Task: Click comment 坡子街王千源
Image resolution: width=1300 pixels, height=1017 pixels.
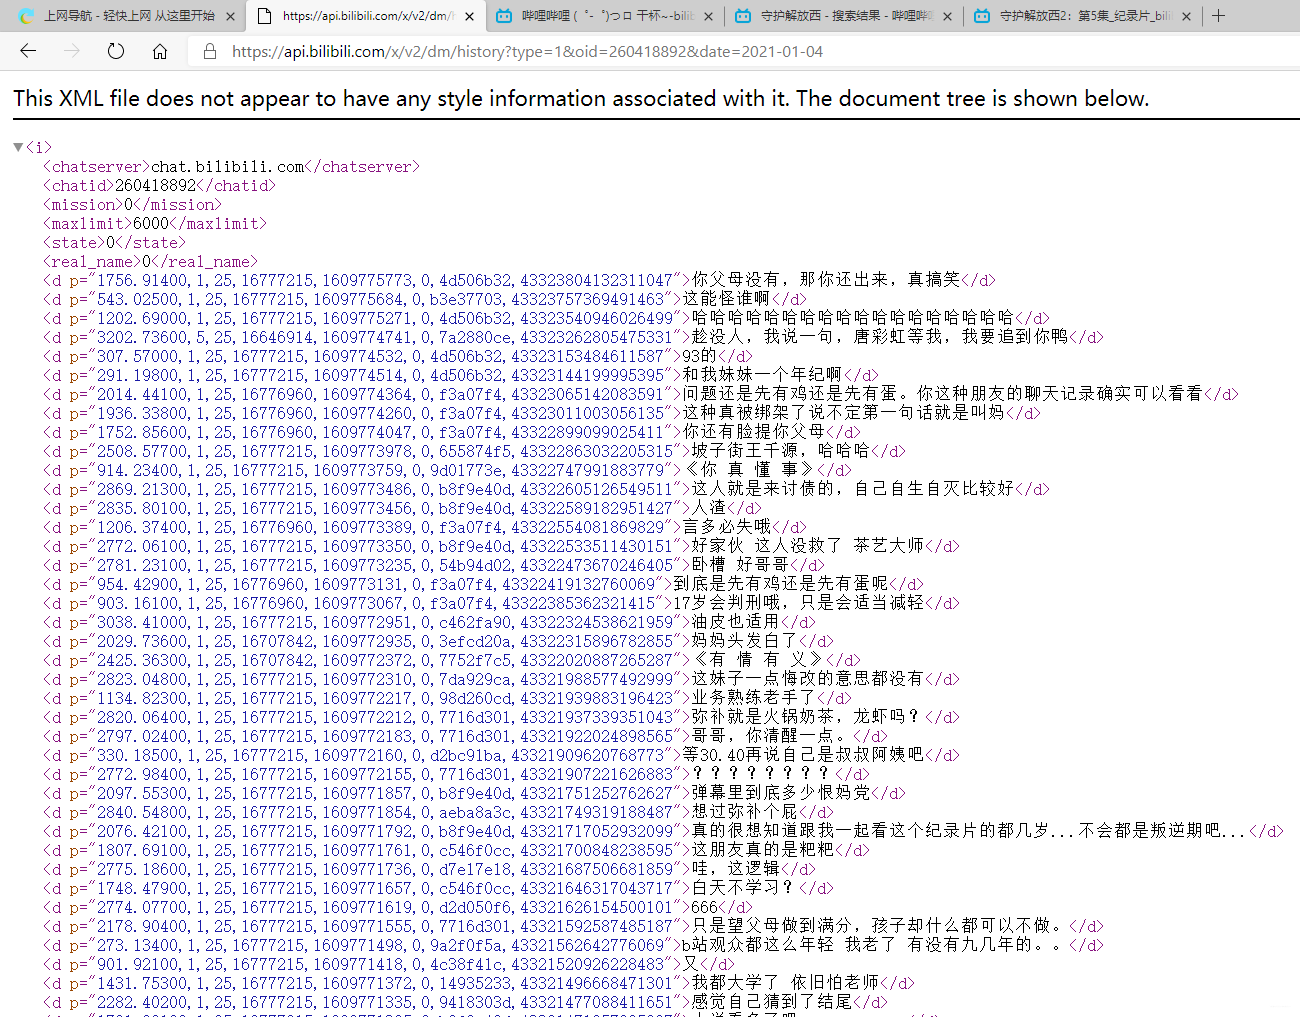Action: pos(474,452)
